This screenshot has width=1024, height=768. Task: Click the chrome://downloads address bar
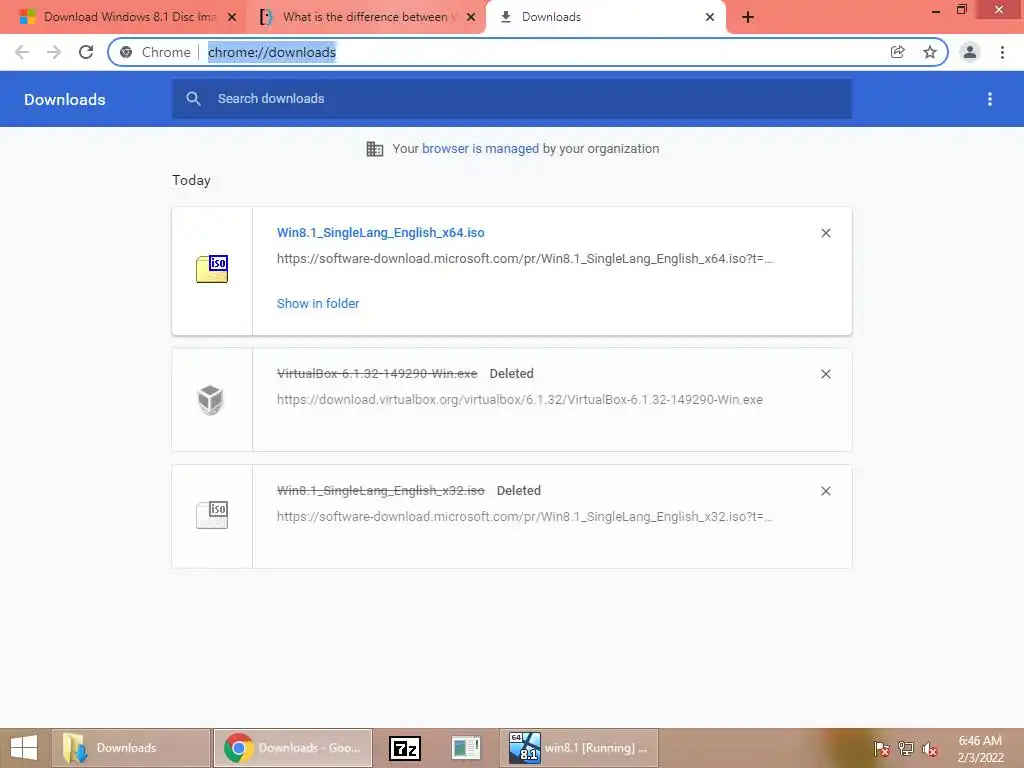pyautogui.click(x=528, y=52)
